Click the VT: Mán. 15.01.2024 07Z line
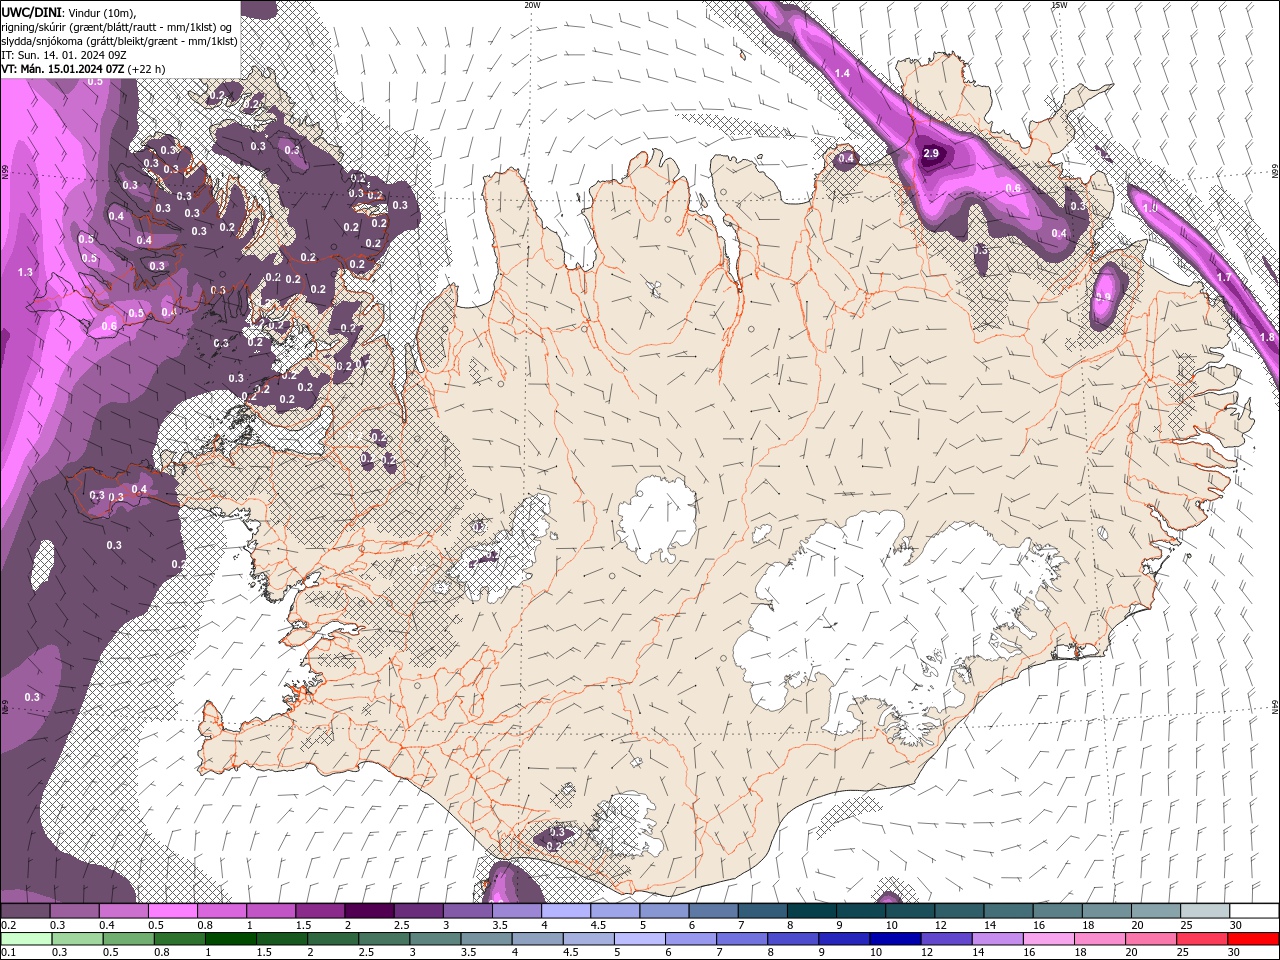The height and width of the screenshot is (960, 1280). (83, 69)
